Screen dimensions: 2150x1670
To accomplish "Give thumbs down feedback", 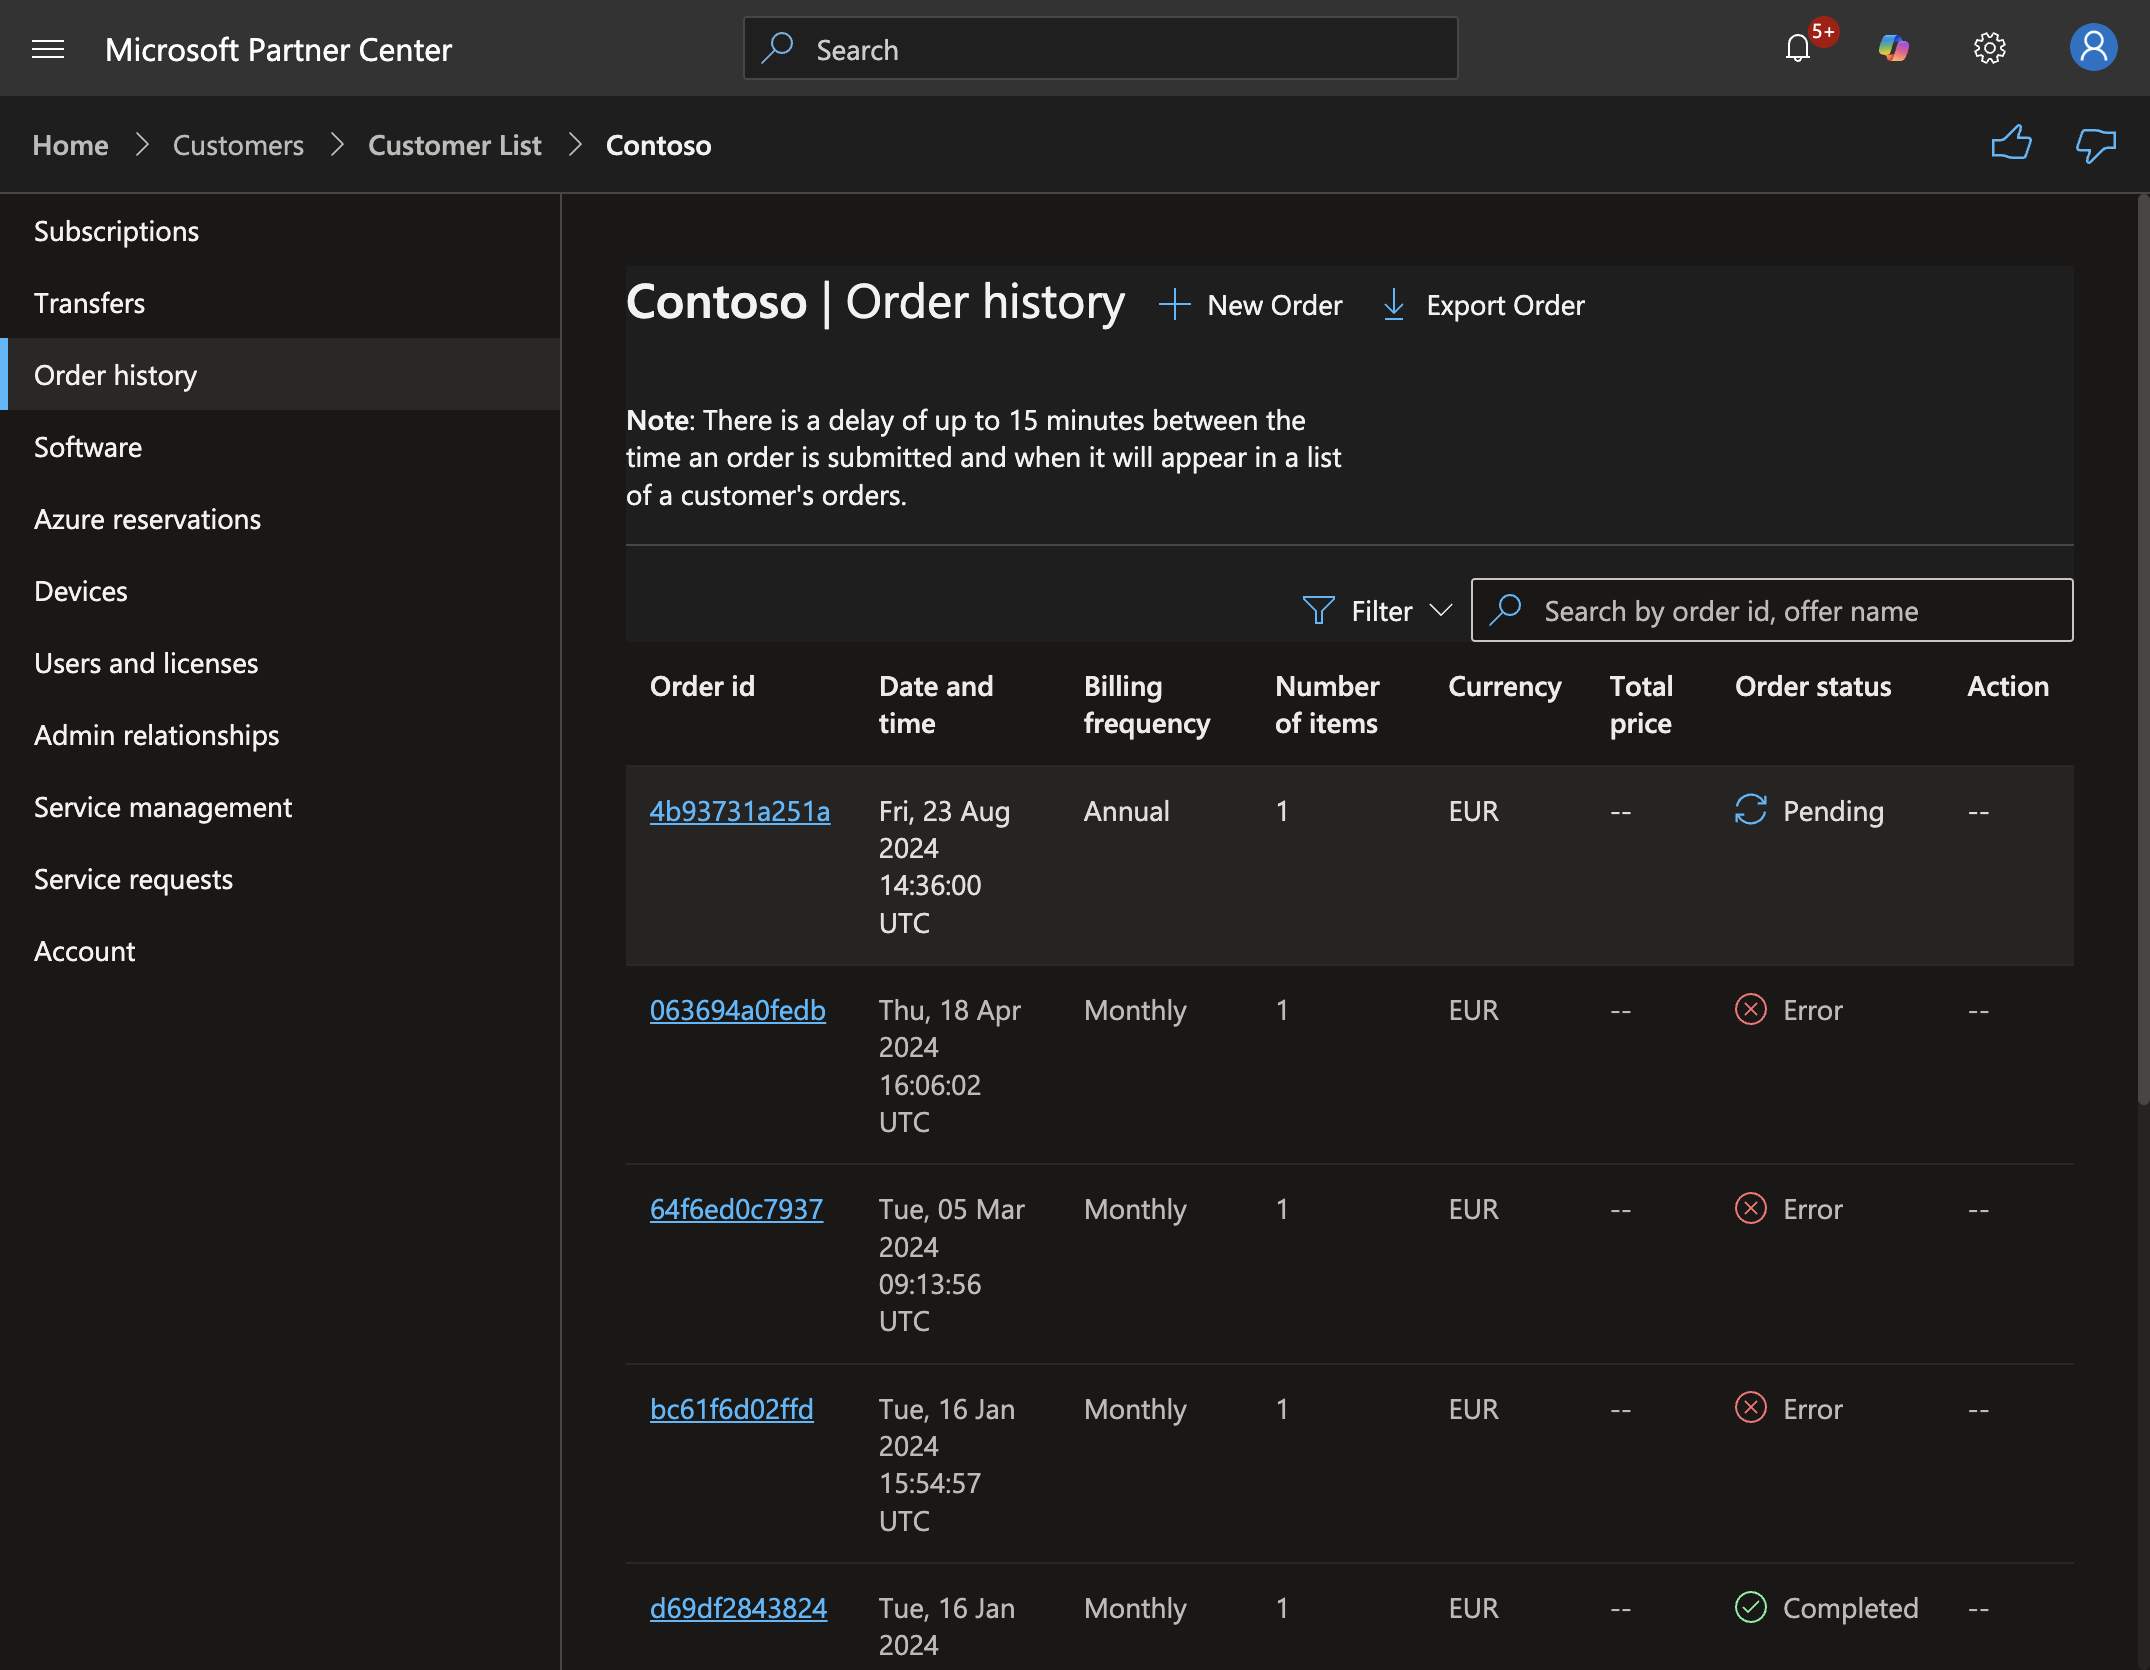I will [2095, 144].
